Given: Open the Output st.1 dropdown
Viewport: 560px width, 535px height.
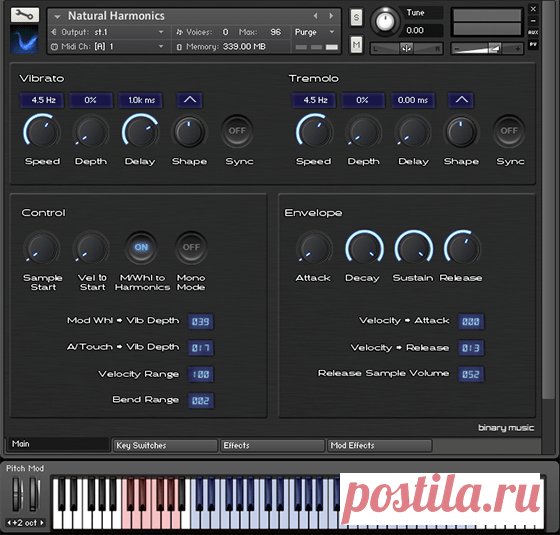Looking at the screenshot, I should (x=108, y=32).
